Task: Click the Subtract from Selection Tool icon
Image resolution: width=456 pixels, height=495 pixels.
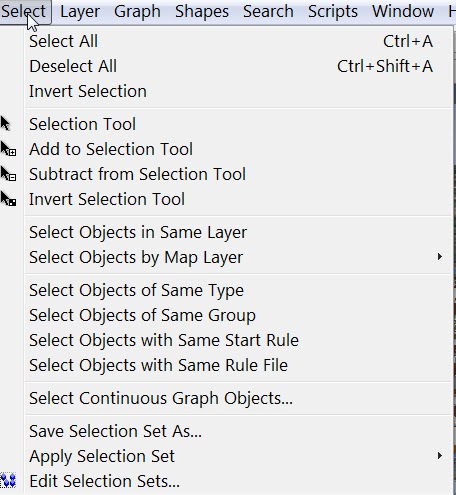Action: pos(8,173)
